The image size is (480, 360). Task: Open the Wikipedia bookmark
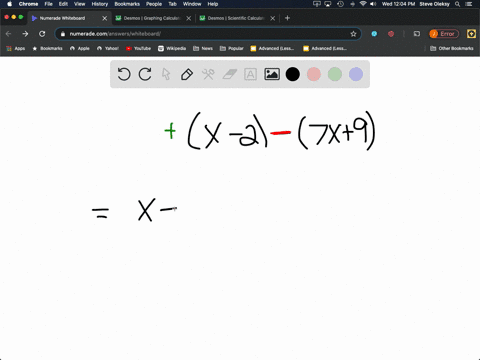(x=172, y=48)
